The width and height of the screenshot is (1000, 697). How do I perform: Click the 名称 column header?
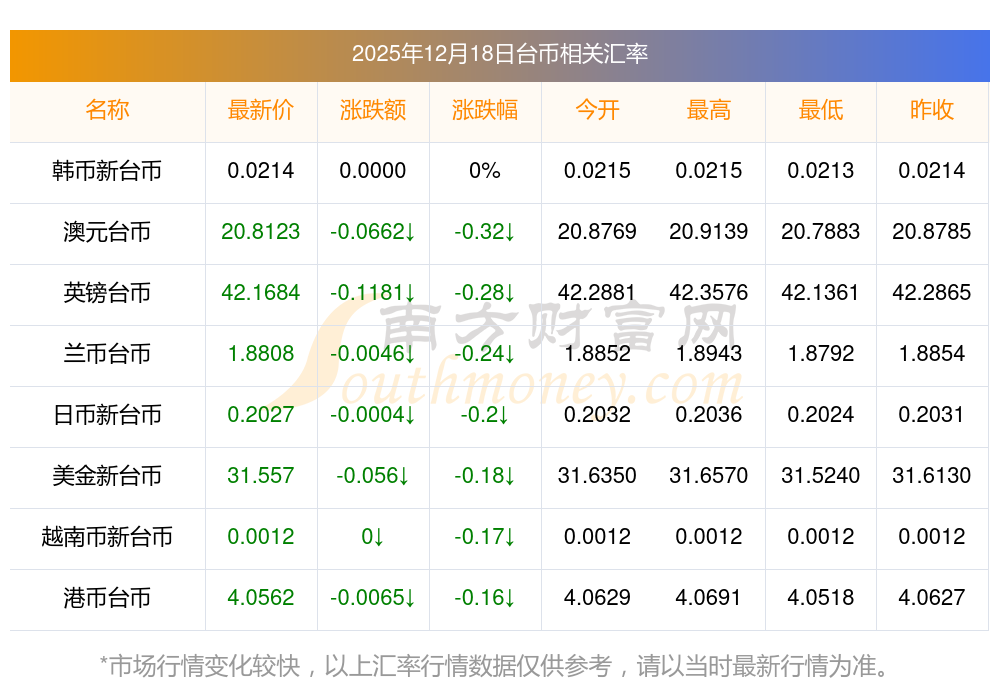pyautogui.click(x=107, y=110)
